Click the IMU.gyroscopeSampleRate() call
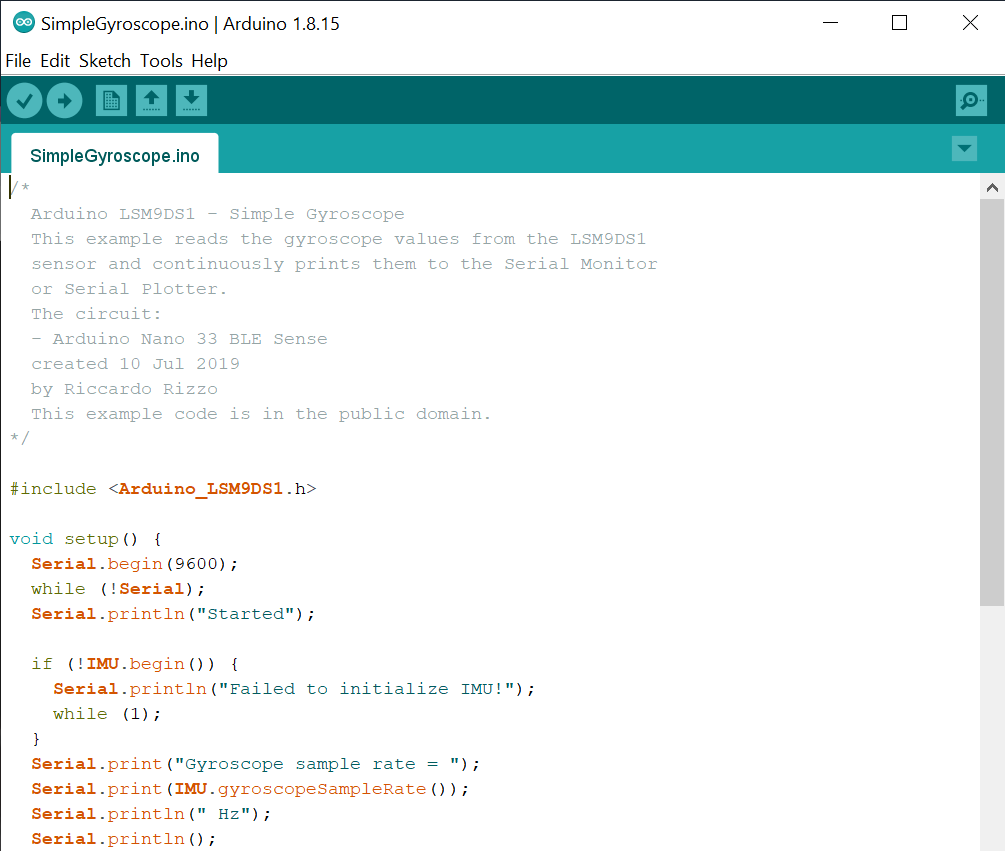 tap(315, 789)
